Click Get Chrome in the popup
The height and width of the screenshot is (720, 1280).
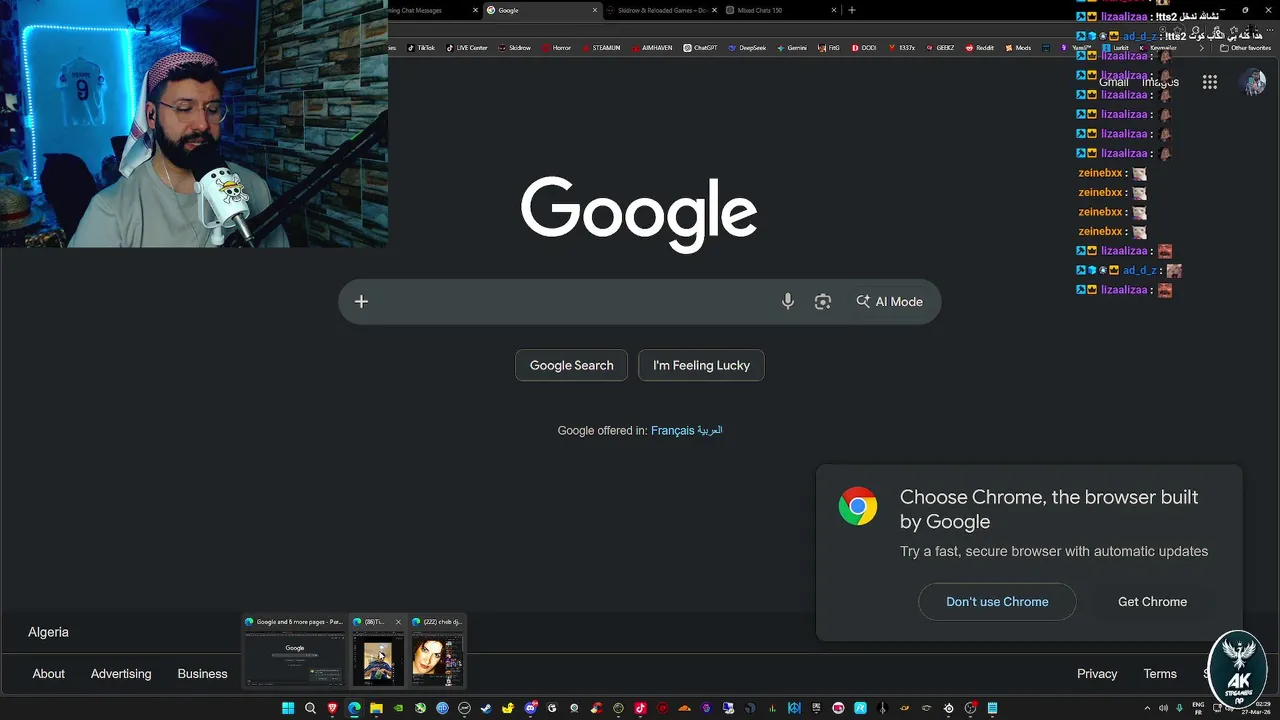[x=1152, y=601]
